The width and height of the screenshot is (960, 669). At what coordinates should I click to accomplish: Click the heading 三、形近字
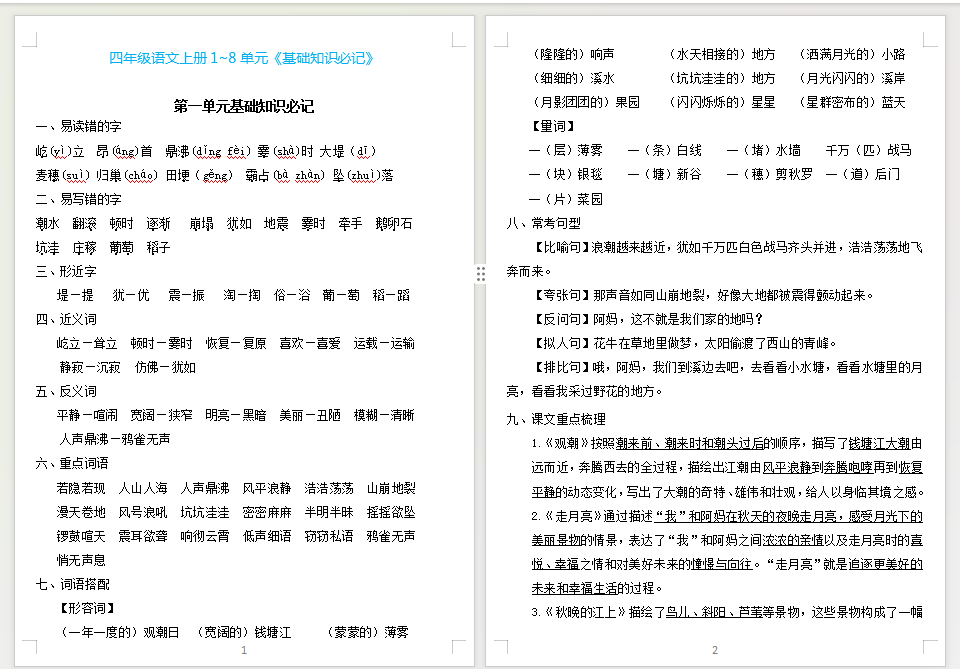tap(66, 271)
